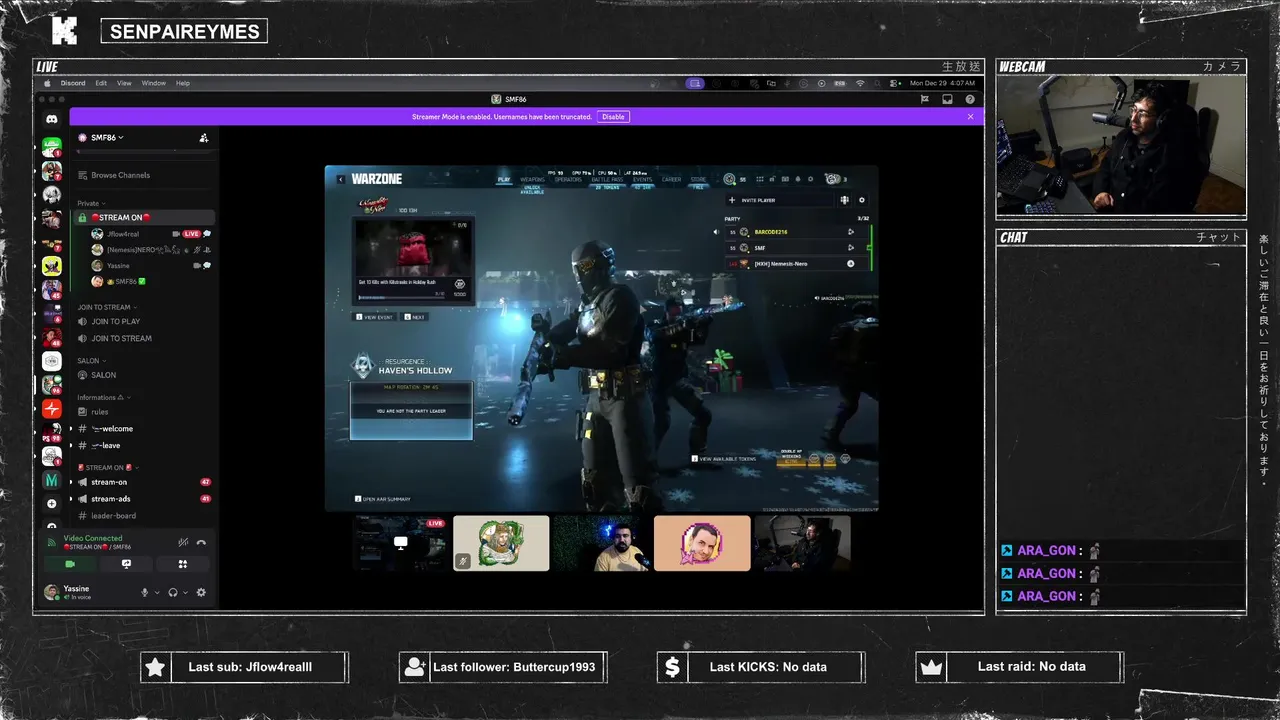
Task: Deafen with headphones icon
Action: click(173, 592)
